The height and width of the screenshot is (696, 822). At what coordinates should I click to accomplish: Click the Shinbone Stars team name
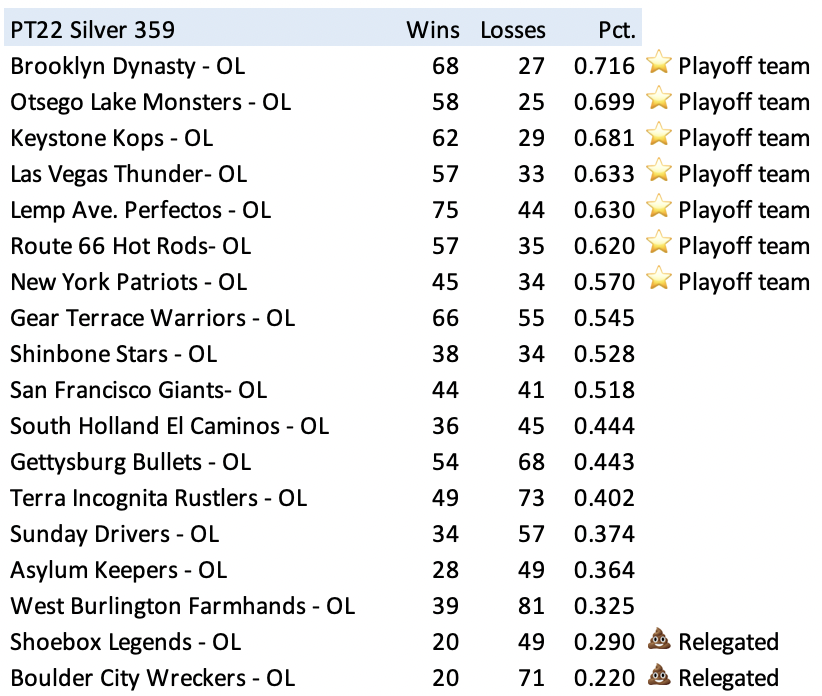coord(113,354)
